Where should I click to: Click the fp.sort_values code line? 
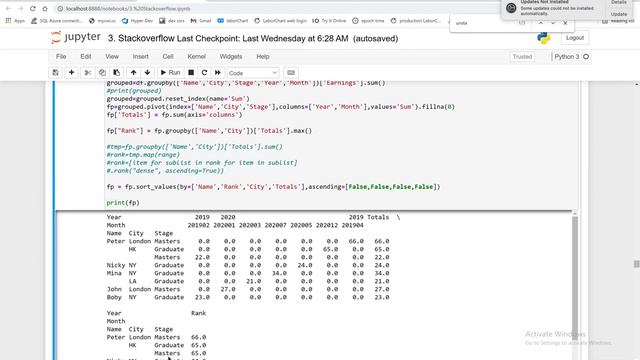(x=273, y=187)
